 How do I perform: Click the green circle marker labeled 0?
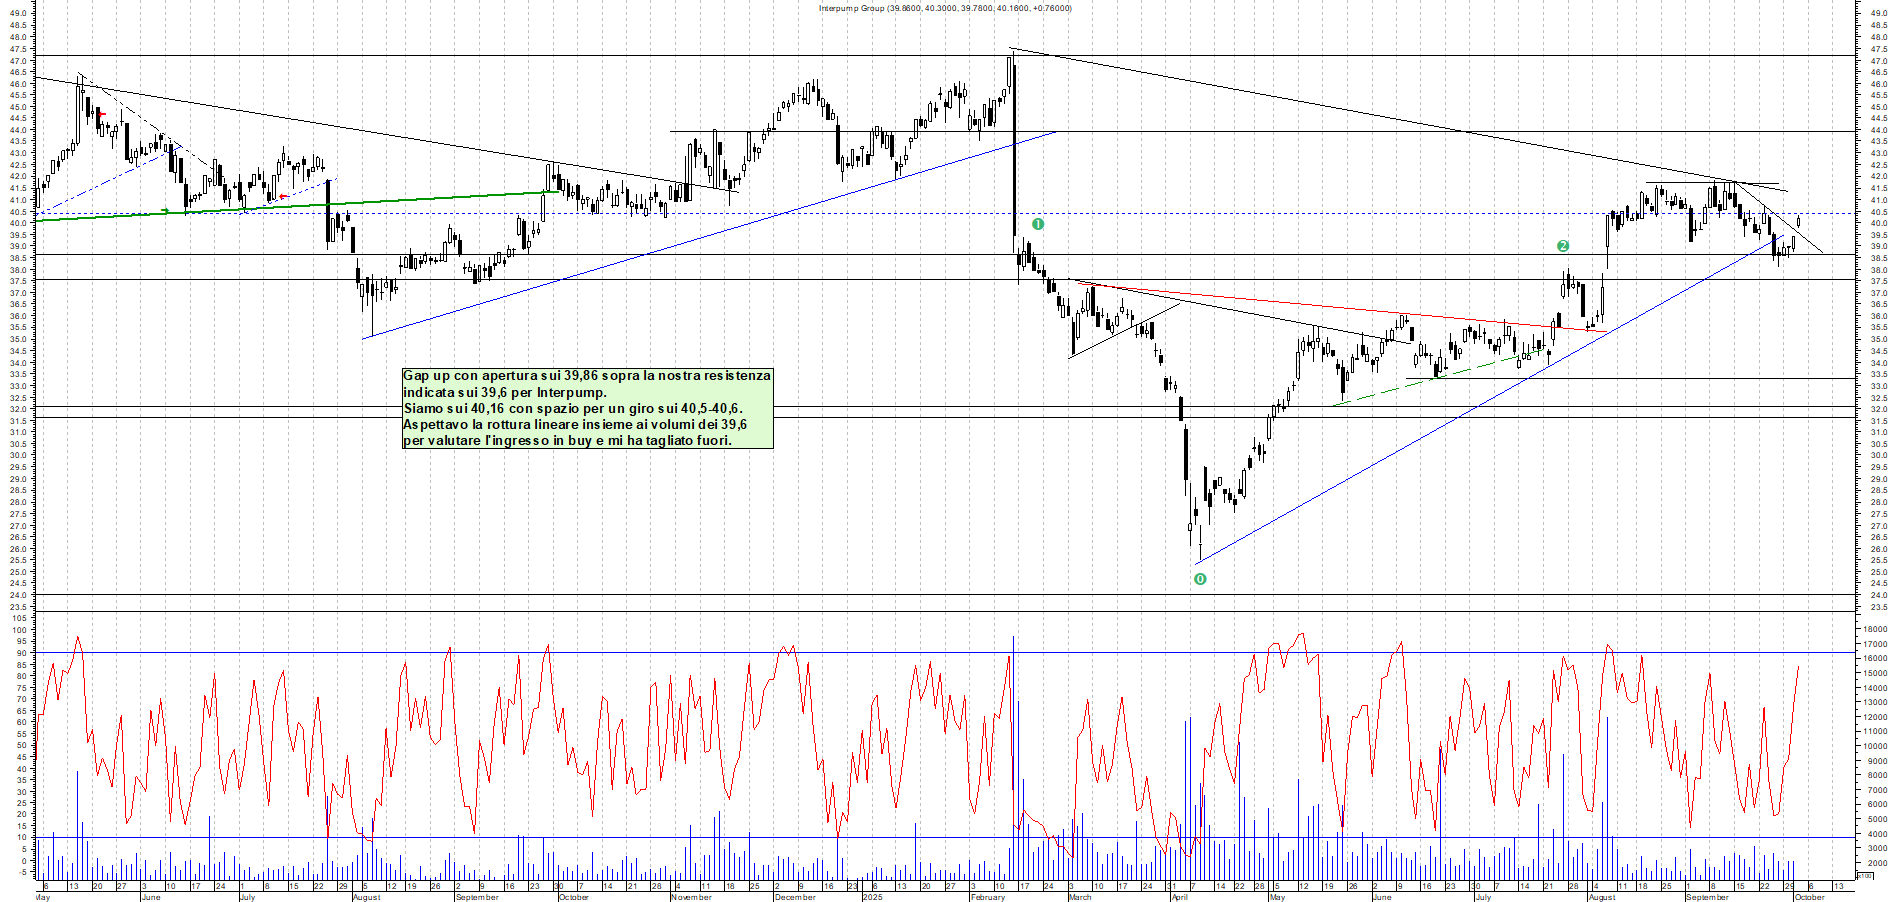pyautogui.click(x=1200, y=579)
